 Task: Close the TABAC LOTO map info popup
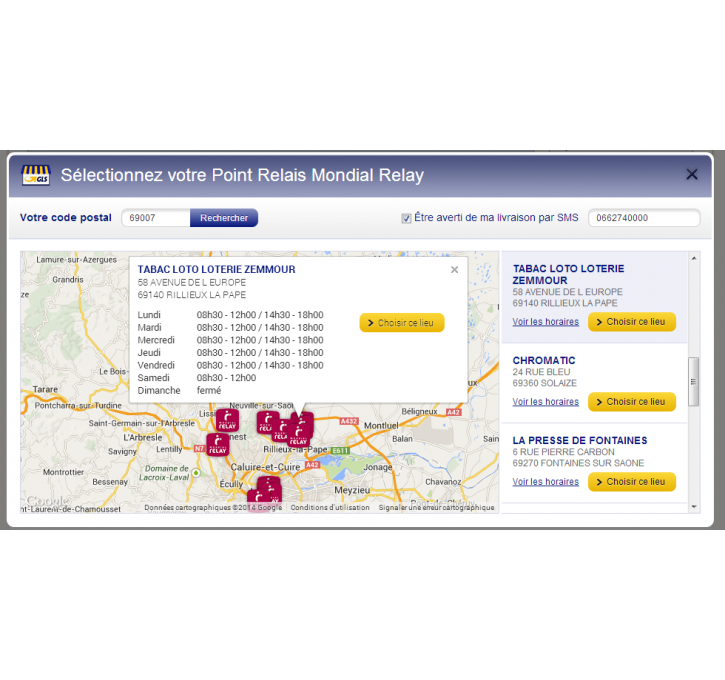coord(455,270)
